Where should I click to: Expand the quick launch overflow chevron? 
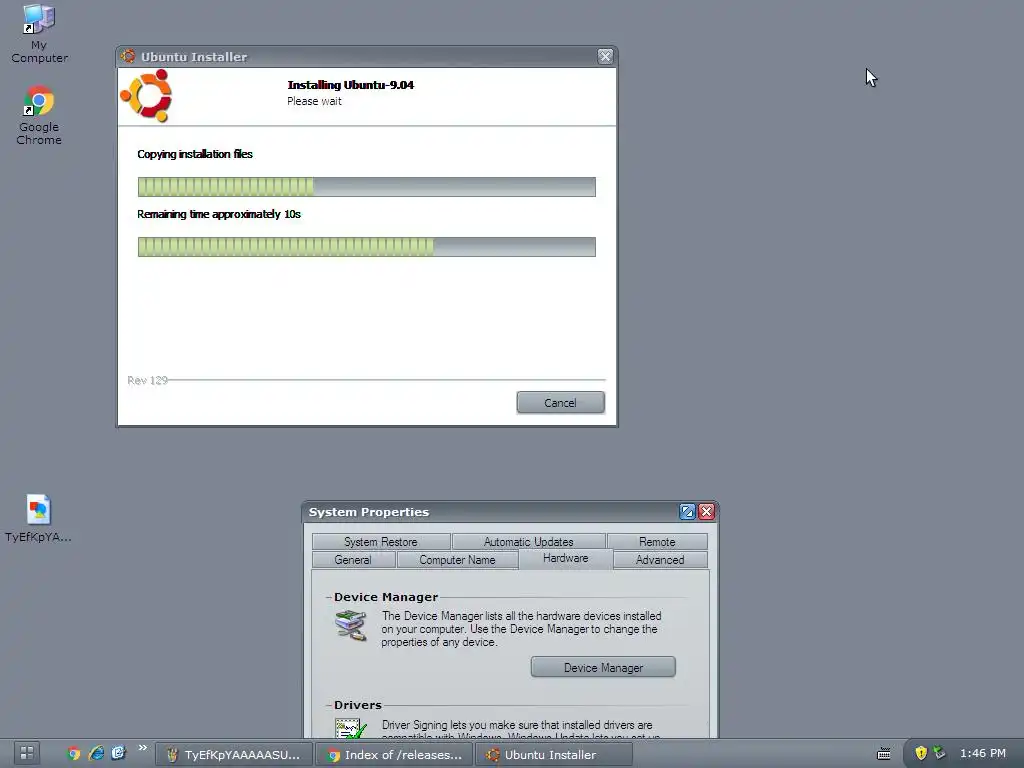click(x=142, y=748)
